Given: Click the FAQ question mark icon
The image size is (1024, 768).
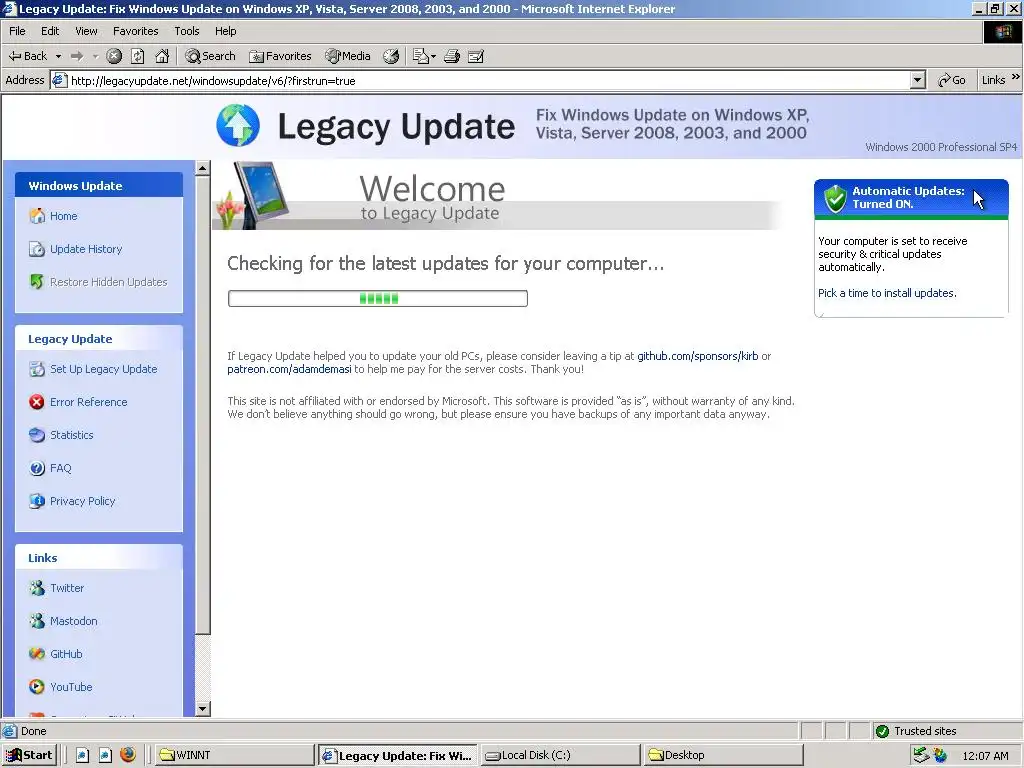Looking at the screenshot, I should tap(37, 468).
